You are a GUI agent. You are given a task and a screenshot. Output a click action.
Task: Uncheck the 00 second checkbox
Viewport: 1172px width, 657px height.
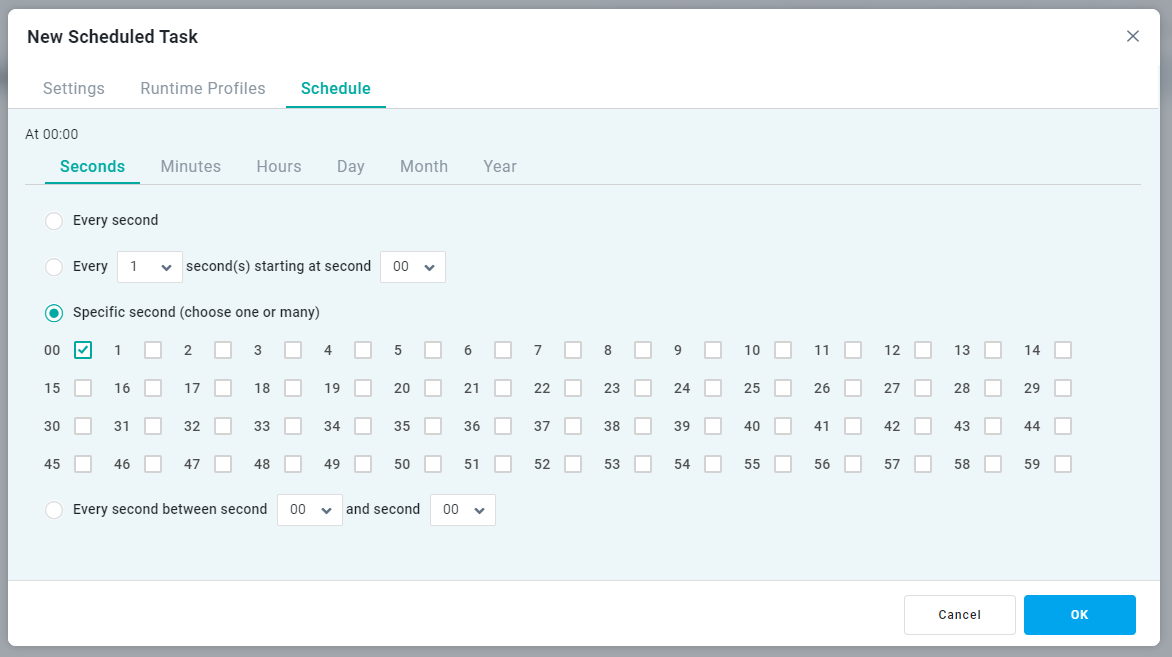(83, 350)
